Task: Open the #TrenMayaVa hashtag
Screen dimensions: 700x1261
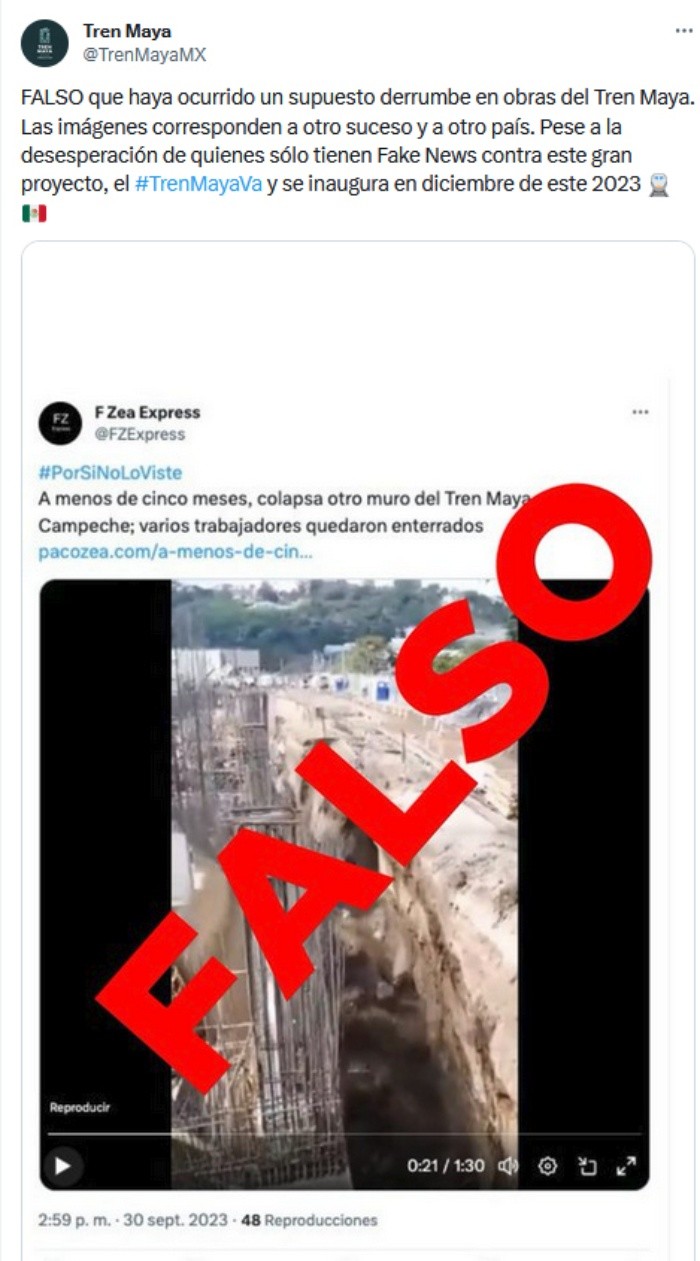Action: (x=198, y=185)
